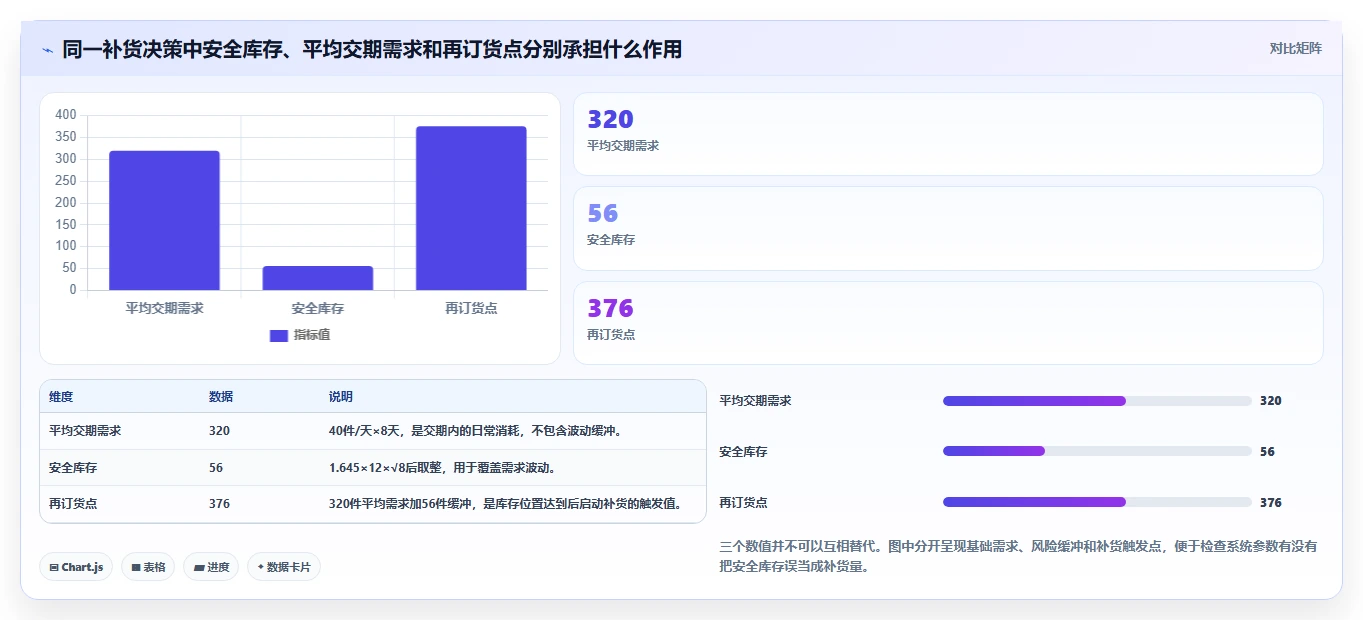This screenshot has height=620, width=1363.
Task: Click the 安全库存 x-axis label
Action: tap(318, 308)
